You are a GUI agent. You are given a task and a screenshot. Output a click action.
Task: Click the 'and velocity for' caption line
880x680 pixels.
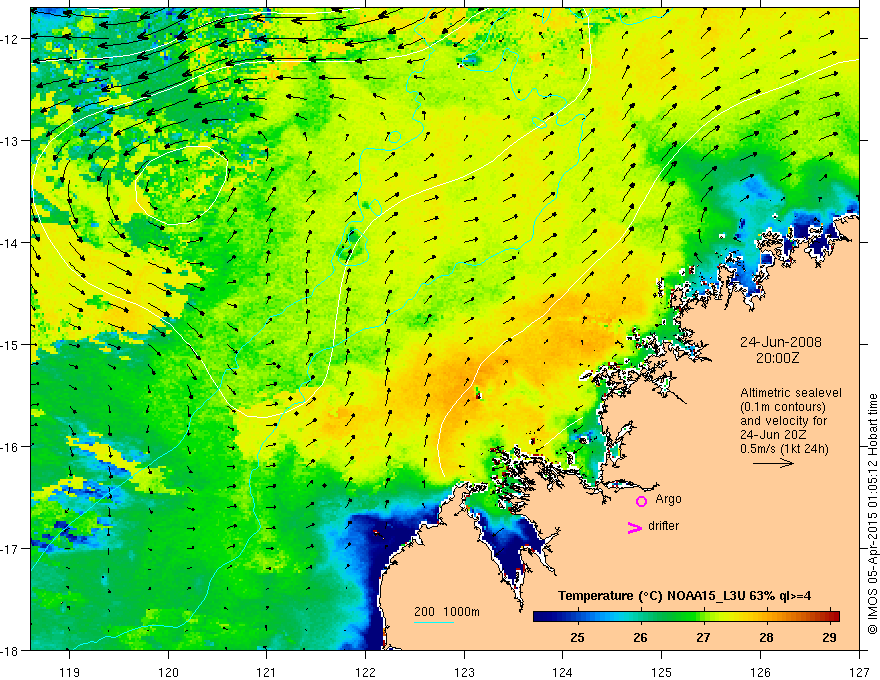click(x=783, y=421)
